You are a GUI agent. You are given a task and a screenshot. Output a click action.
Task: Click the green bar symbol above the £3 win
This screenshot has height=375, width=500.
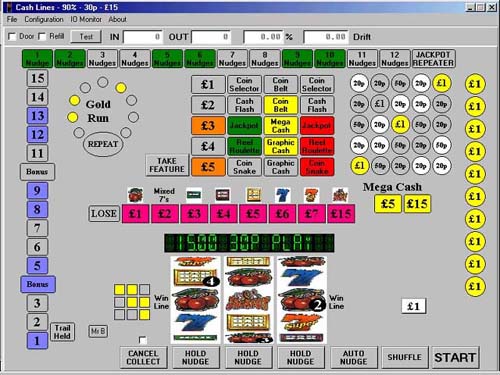[194, 195]
